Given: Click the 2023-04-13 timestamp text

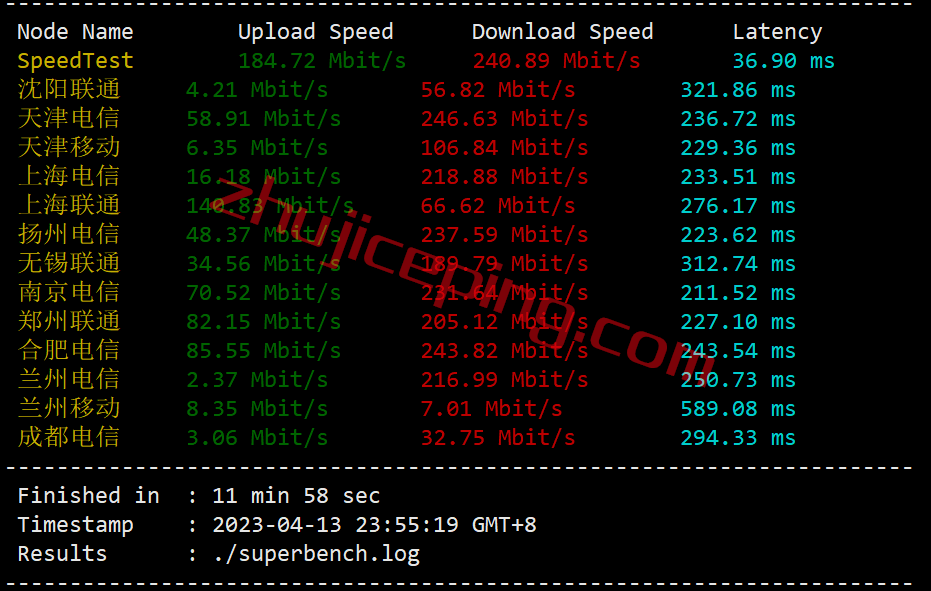Looking at the screenshot, I should [277, 524].
